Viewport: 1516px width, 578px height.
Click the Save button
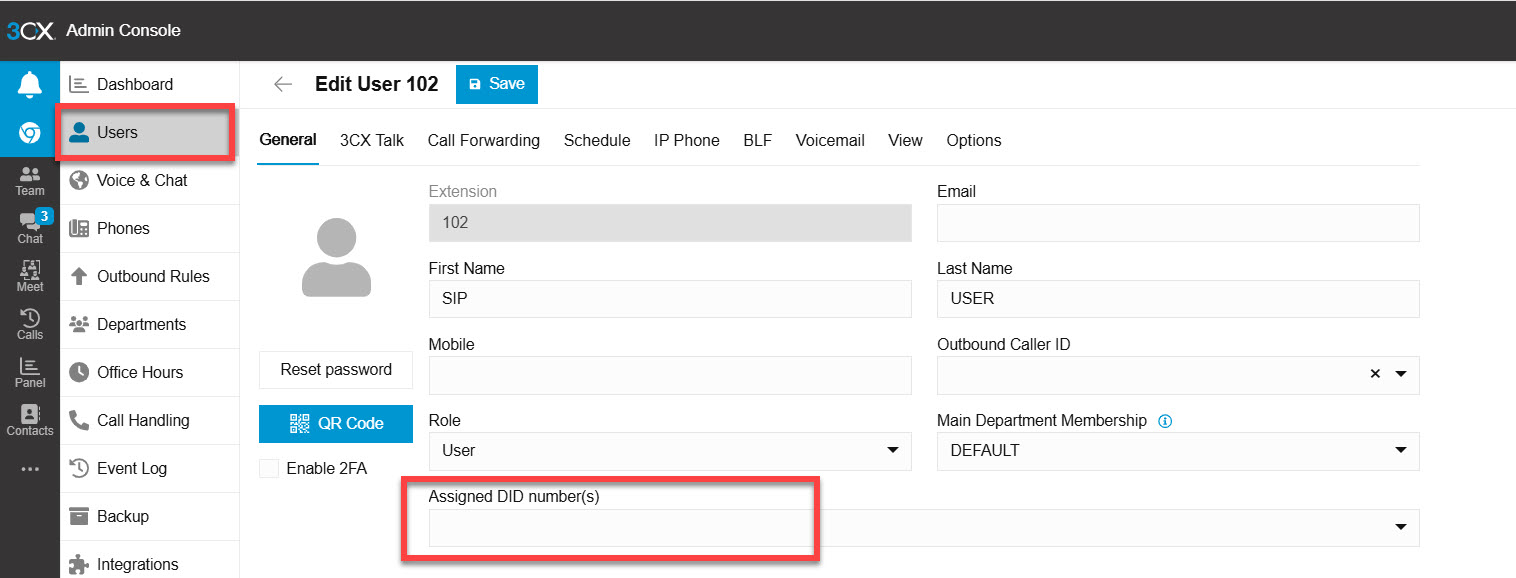point(496,84)
